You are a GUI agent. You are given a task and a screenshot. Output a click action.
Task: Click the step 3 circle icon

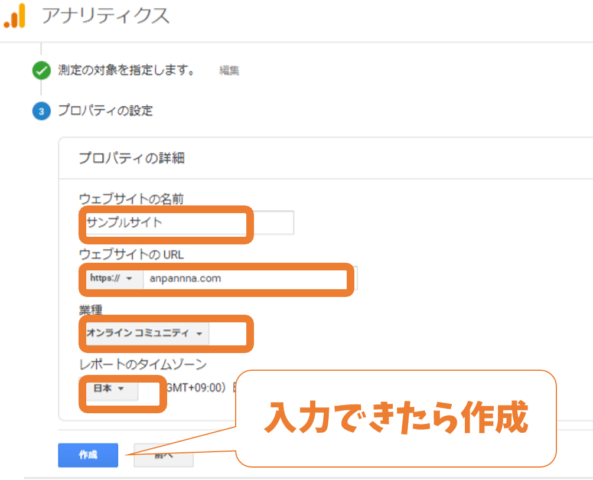tap(41, 111)
